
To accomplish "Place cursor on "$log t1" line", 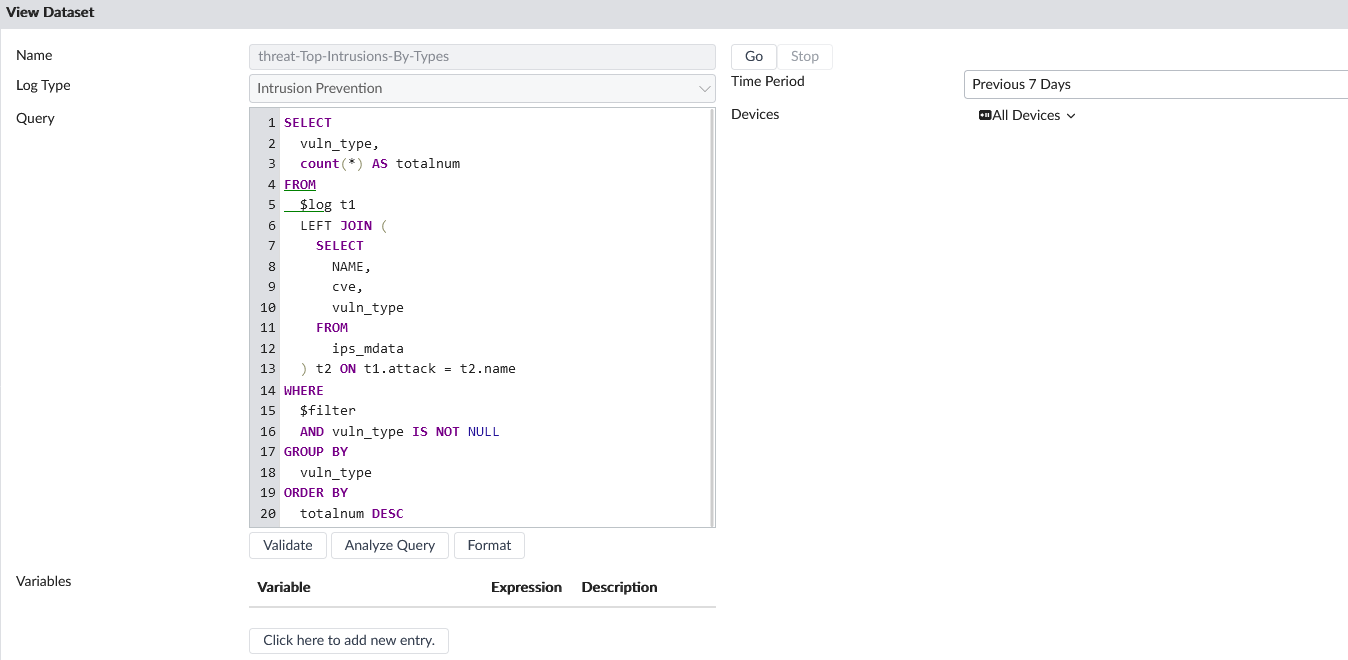I will 327,205.
